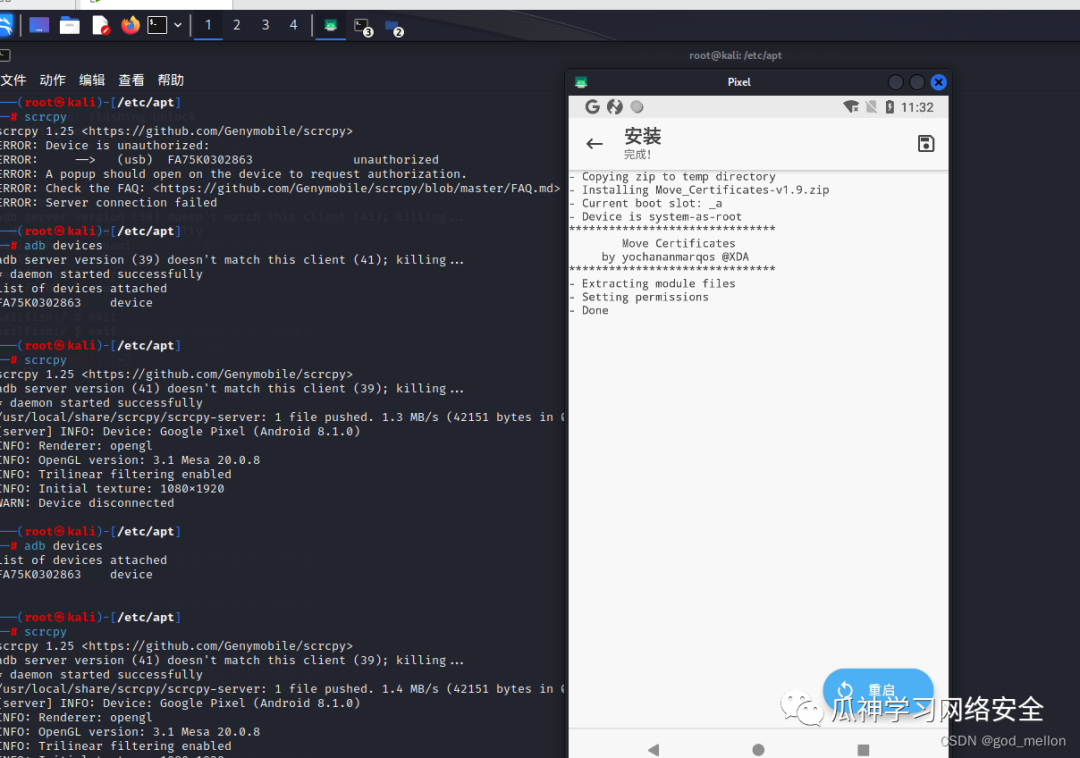1080x758 pixels.
Task: Click the Google G notification icon
Action: tap(592, 107)
